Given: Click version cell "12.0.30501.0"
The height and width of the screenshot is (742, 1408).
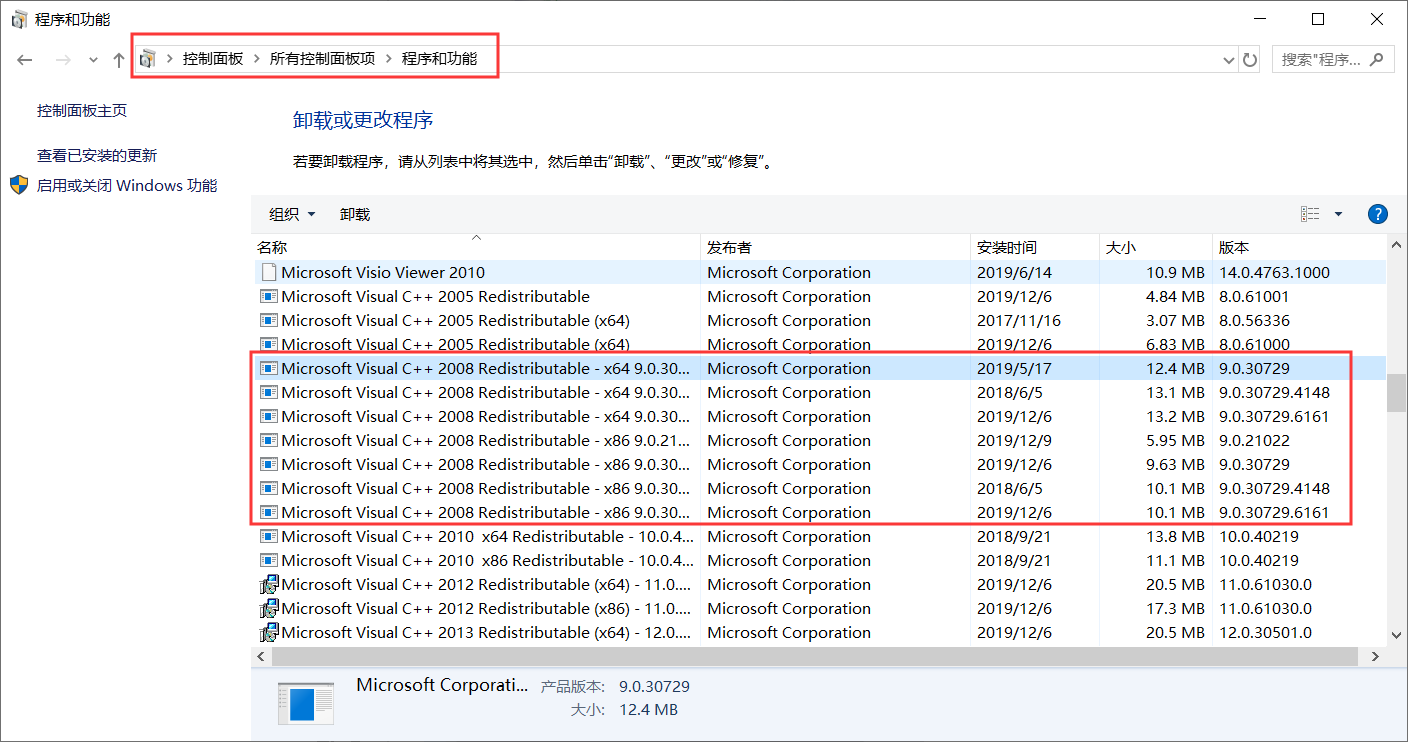Looking at the screenshot, I should pos(1265,632).
